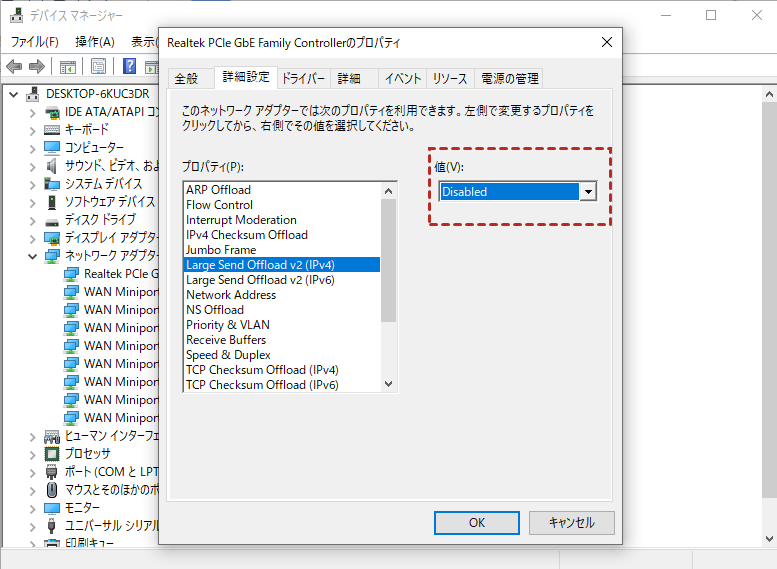Select TCP Checksum Offload (IPv4) property
Screen dimensions: 777x569
[x=281, y=370]
